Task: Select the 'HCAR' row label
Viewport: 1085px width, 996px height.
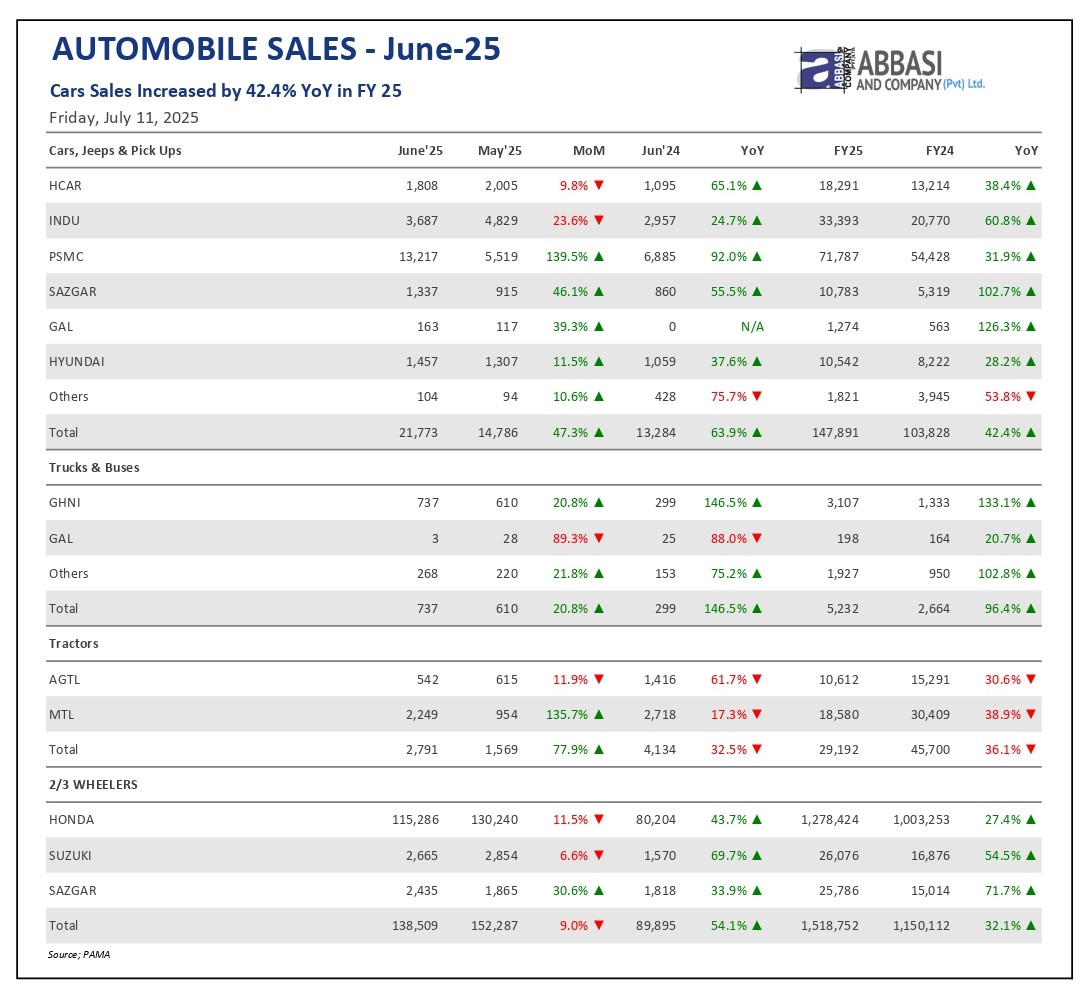Action: coord(65,185)
